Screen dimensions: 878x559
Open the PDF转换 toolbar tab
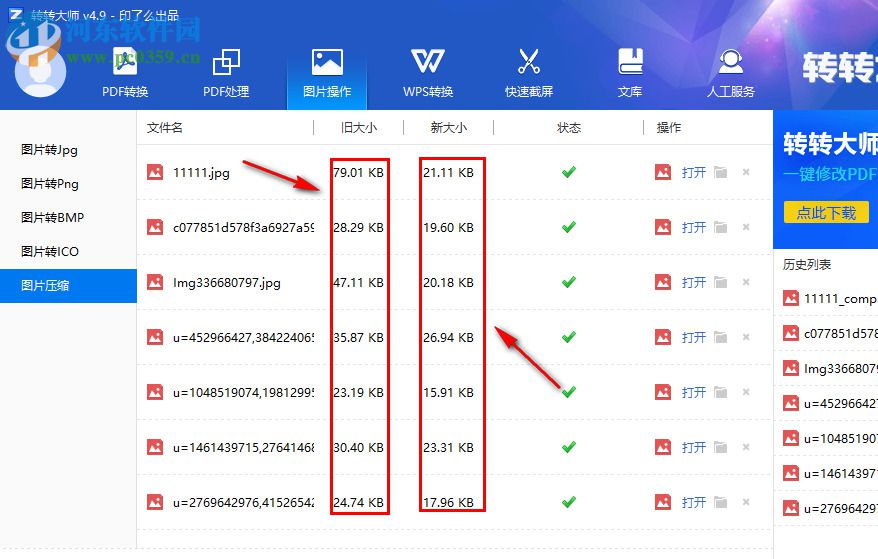click(125, 73)
